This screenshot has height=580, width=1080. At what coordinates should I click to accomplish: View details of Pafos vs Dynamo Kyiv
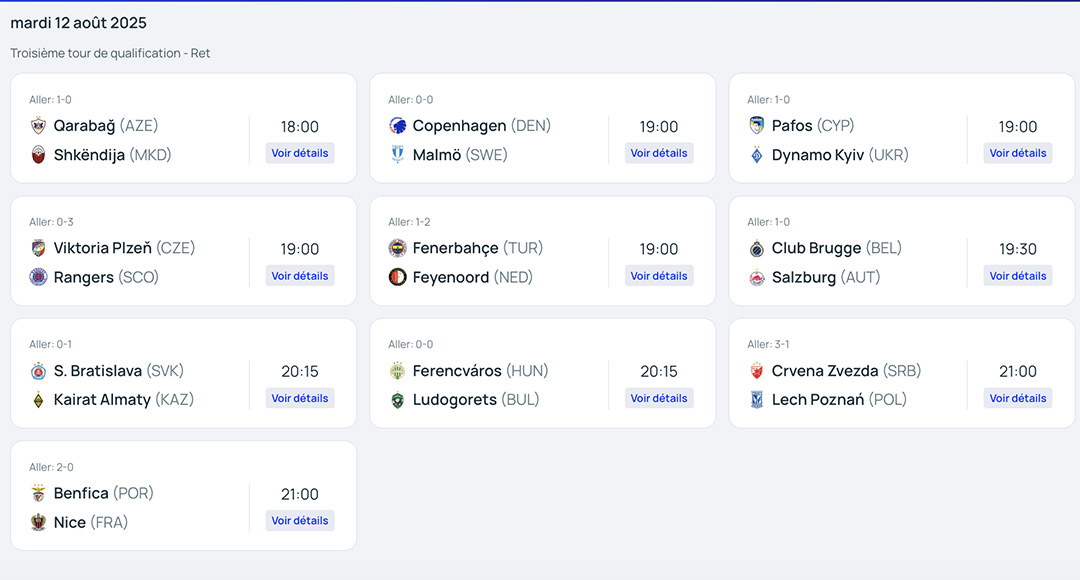(x=1018, y=153)
